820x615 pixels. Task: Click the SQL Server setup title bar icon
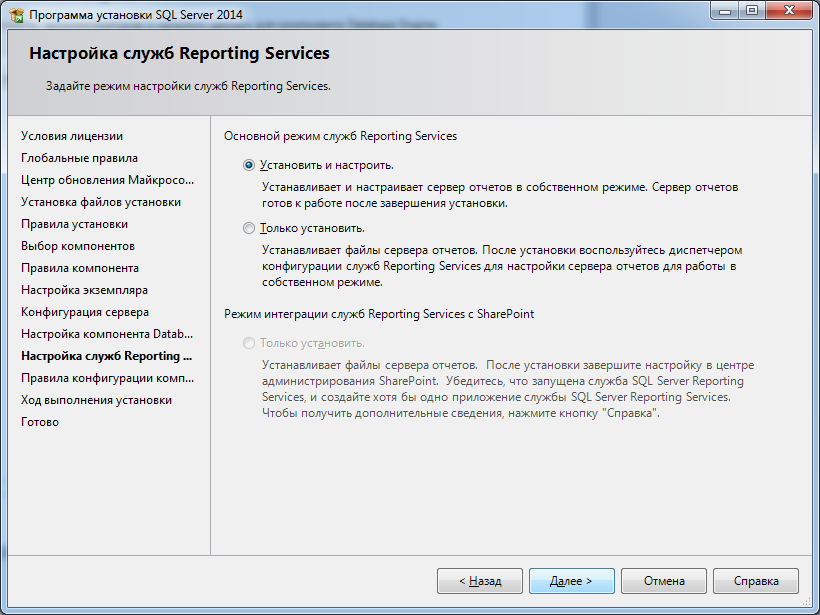click(16, 14)
